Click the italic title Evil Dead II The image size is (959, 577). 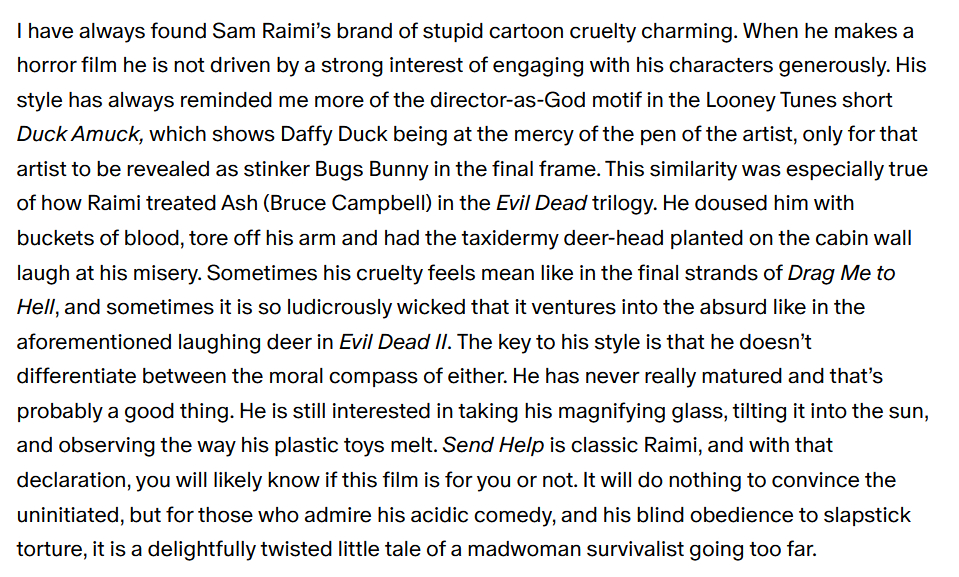(x=394, y=341)
